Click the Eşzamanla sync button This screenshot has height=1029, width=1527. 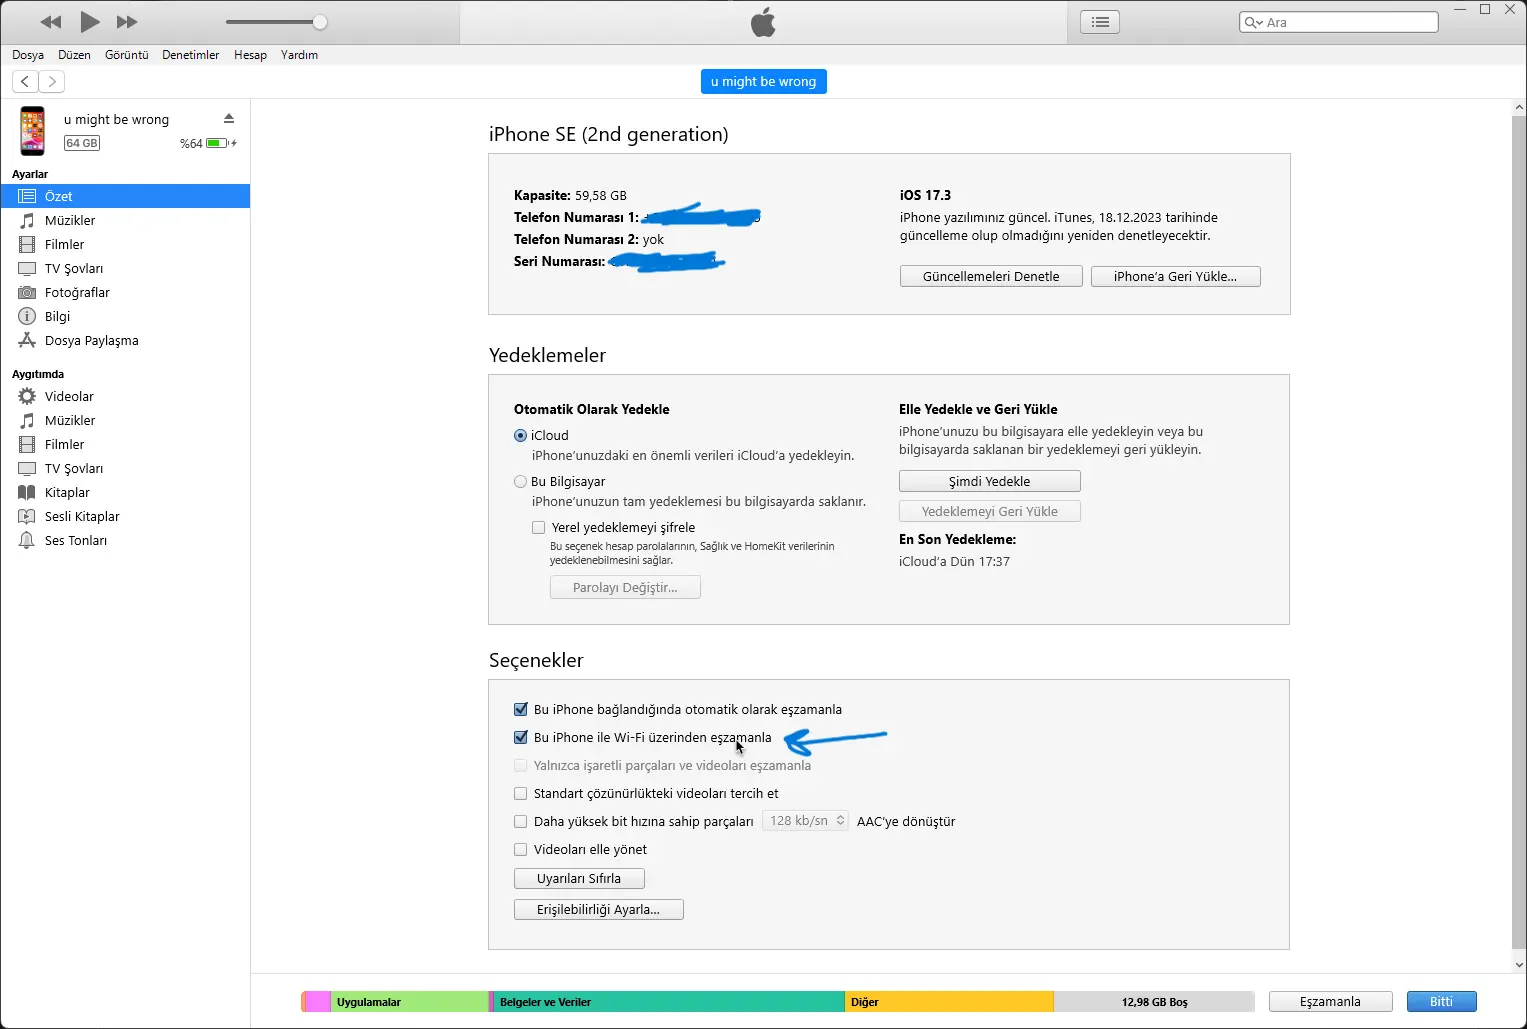coord(1330,1001)
